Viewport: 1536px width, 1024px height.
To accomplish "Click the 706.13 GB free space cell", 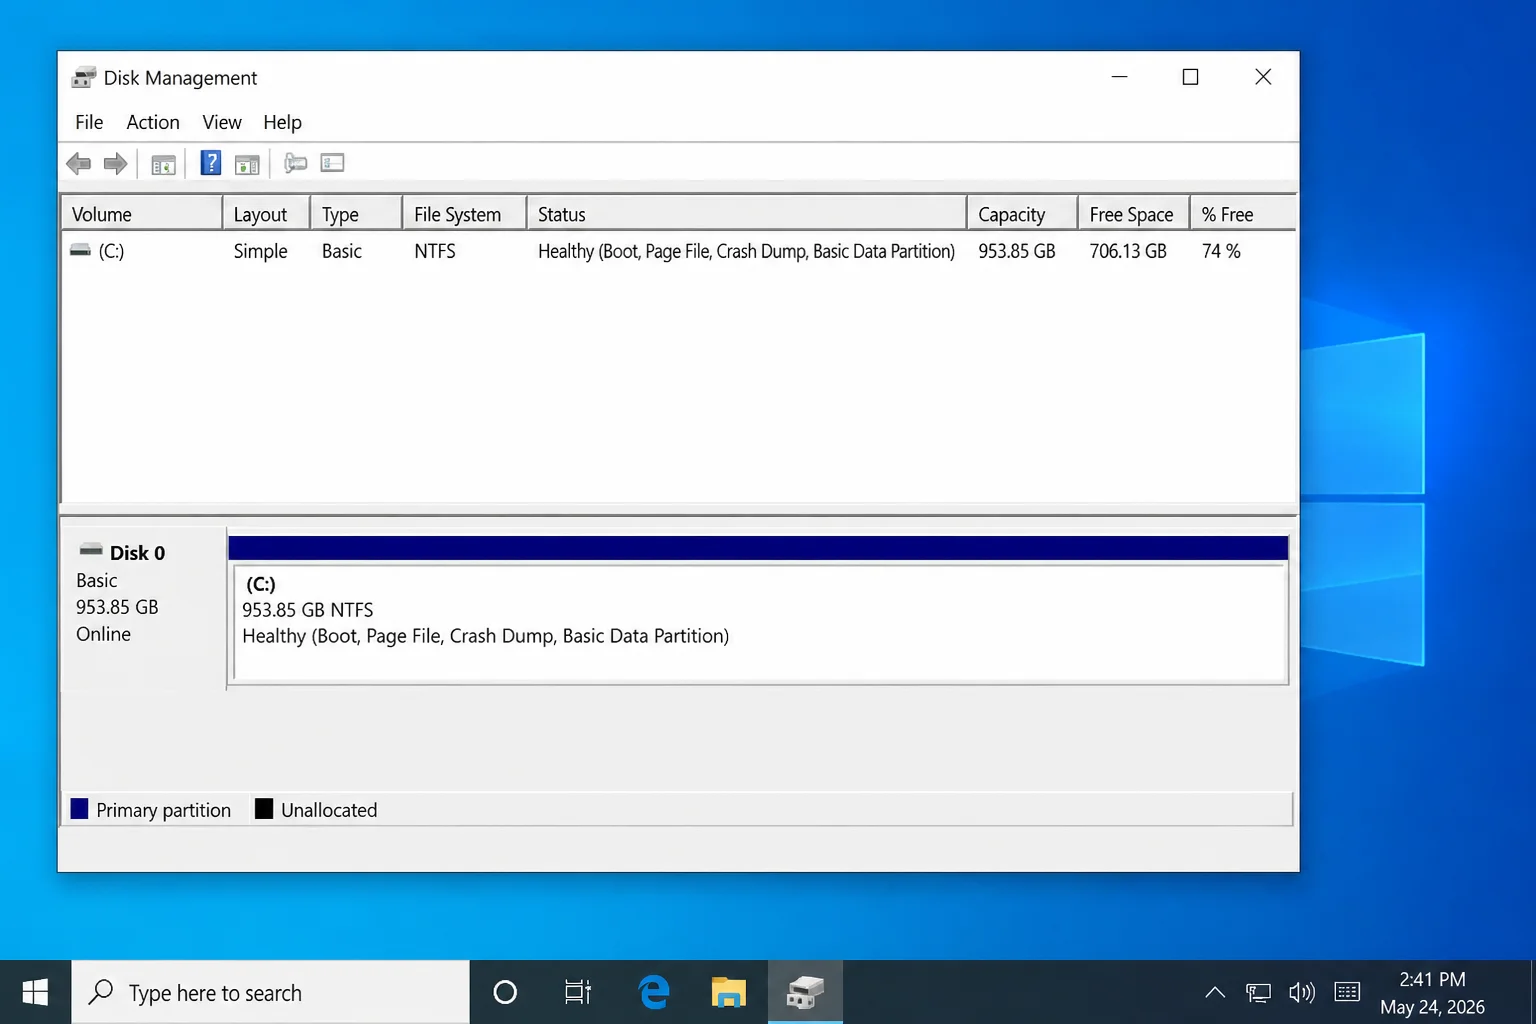I will point(1128,251).
